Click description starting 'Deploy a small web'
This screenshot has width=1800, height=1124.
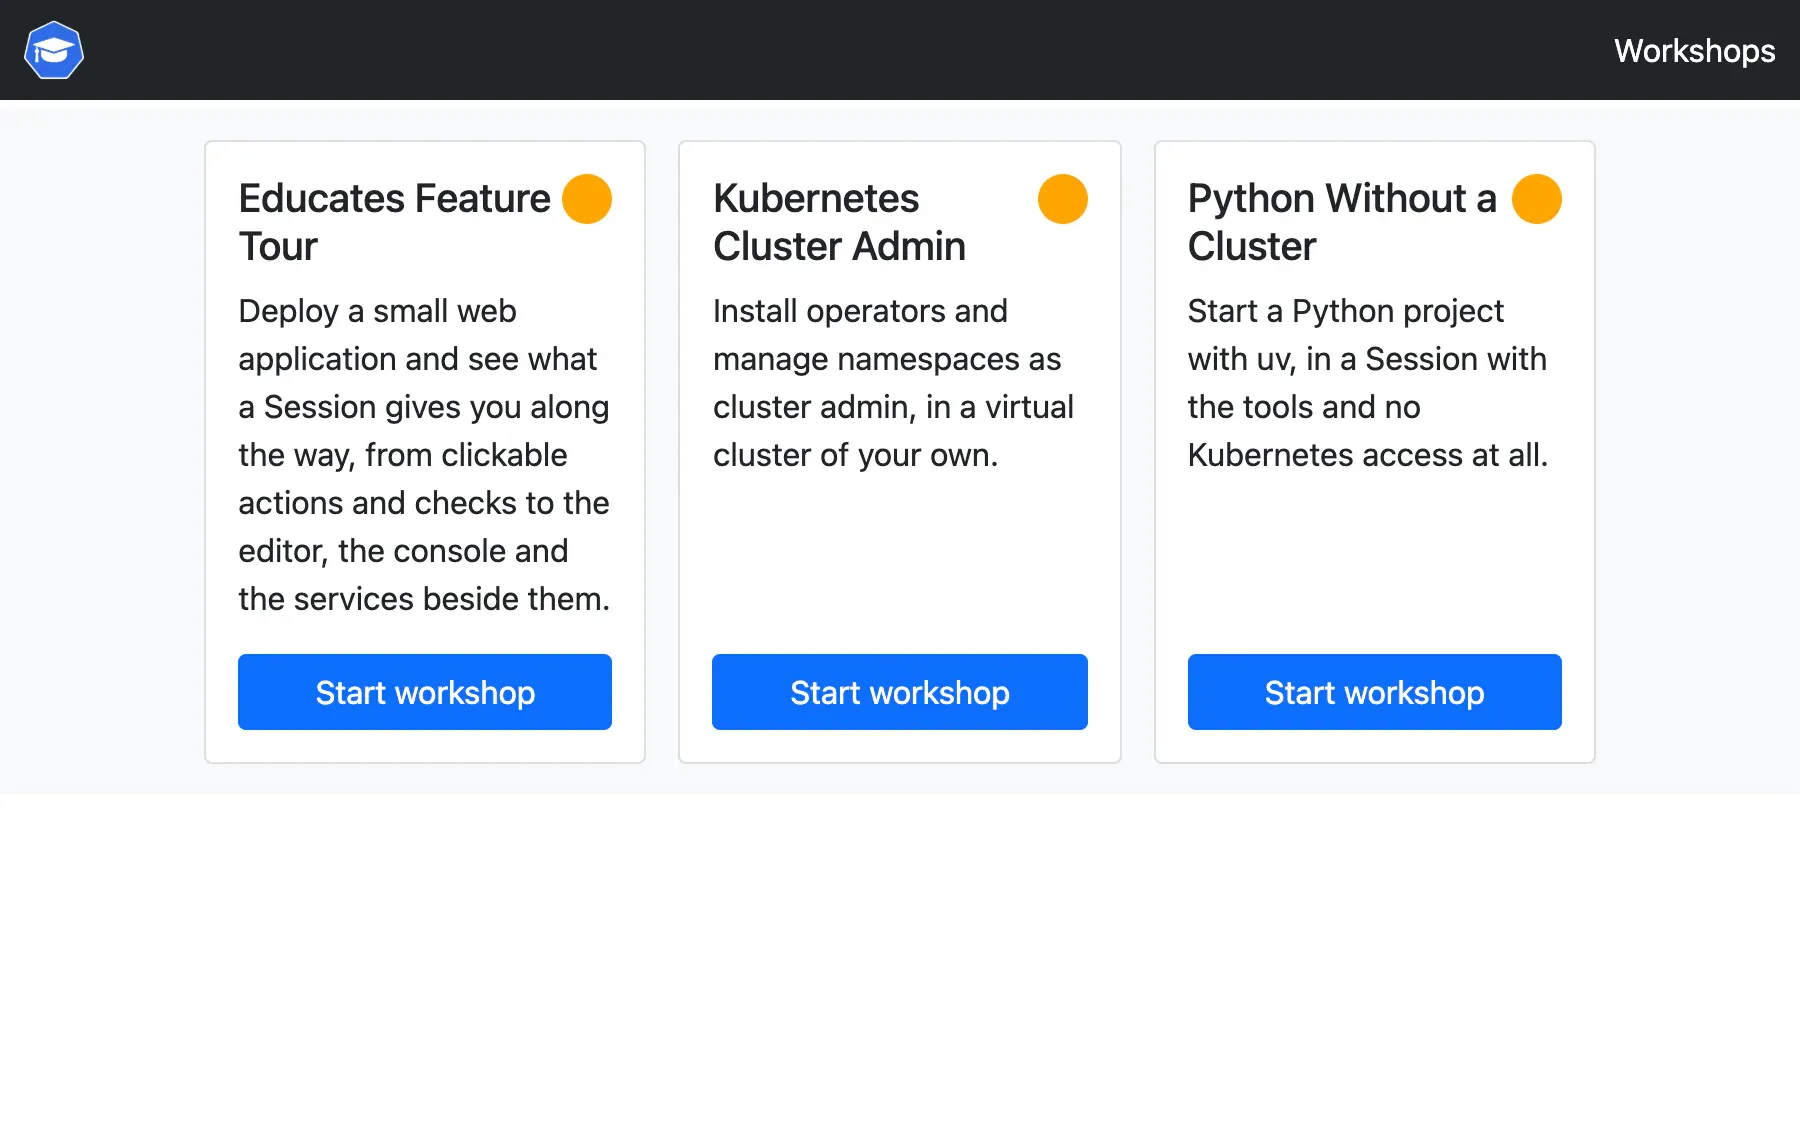(425, 455)
